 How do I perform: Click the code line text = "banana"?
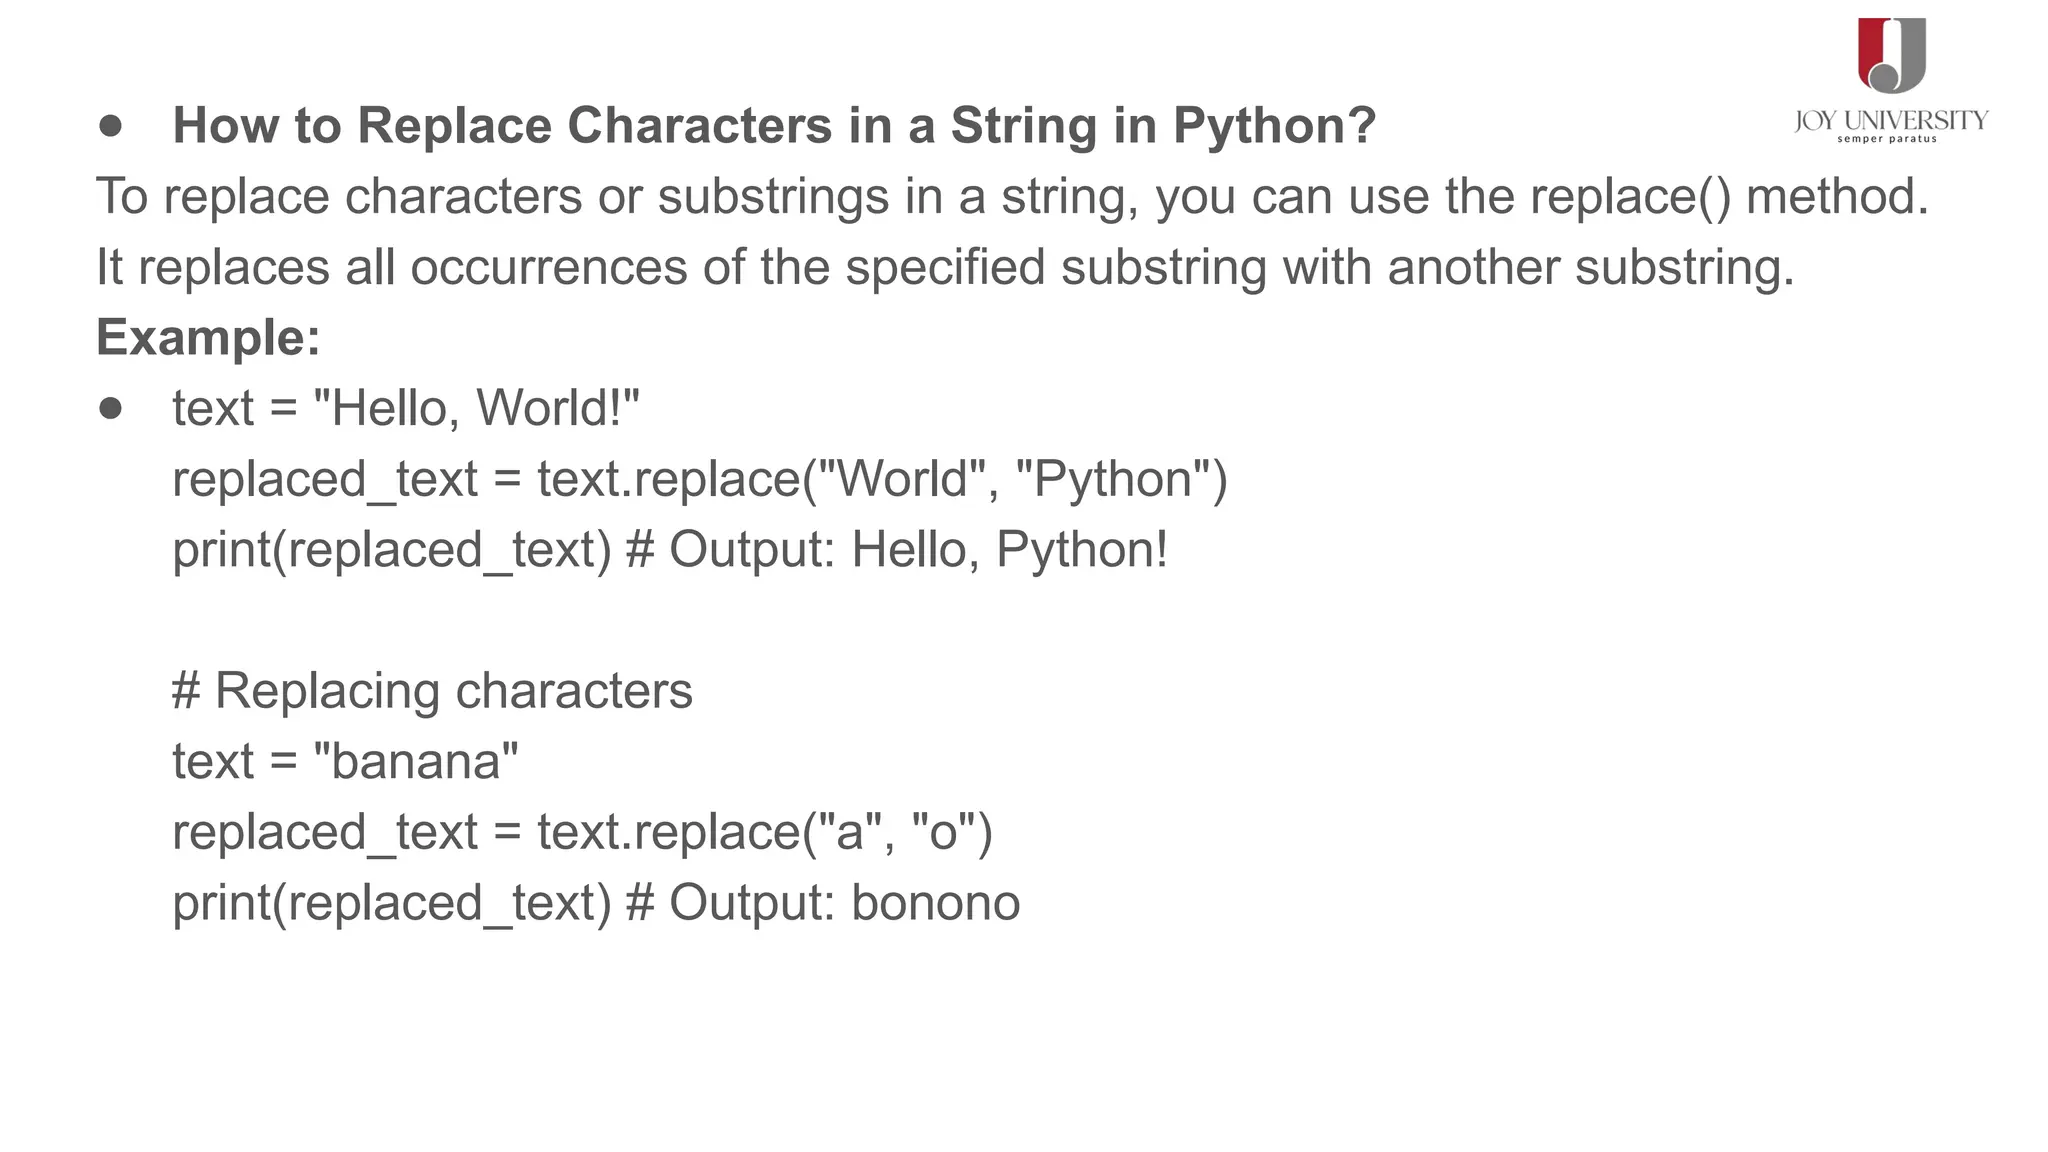coord(345,761)
